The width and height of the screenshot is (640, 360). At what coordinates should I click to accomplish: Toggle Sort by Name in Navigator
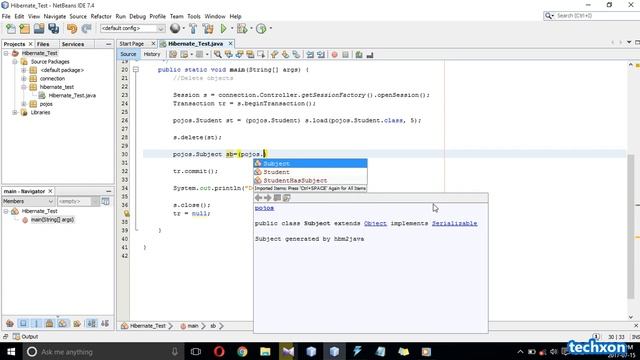(x=92, y=324)
